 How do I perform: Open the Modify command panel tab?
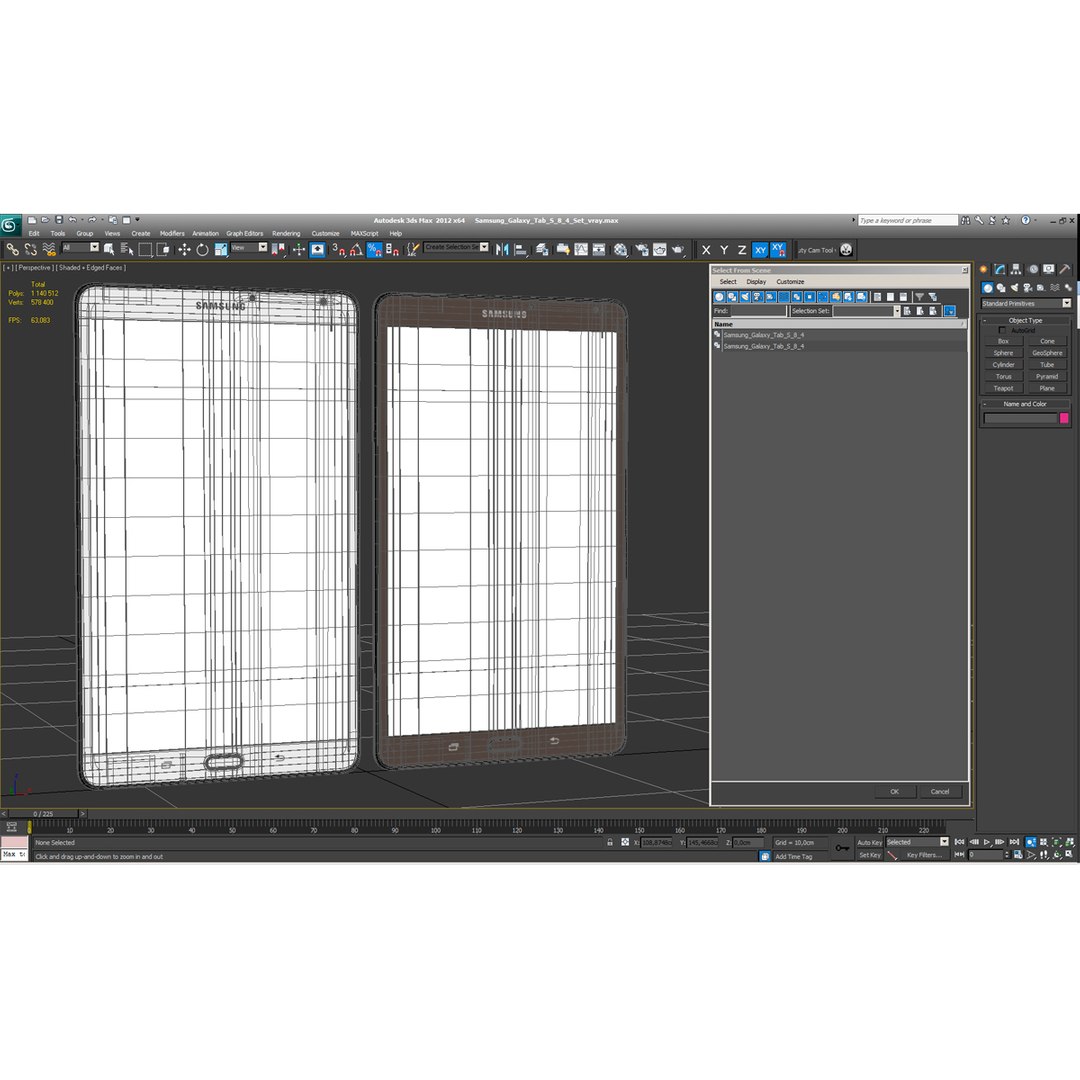pos(999,269)
